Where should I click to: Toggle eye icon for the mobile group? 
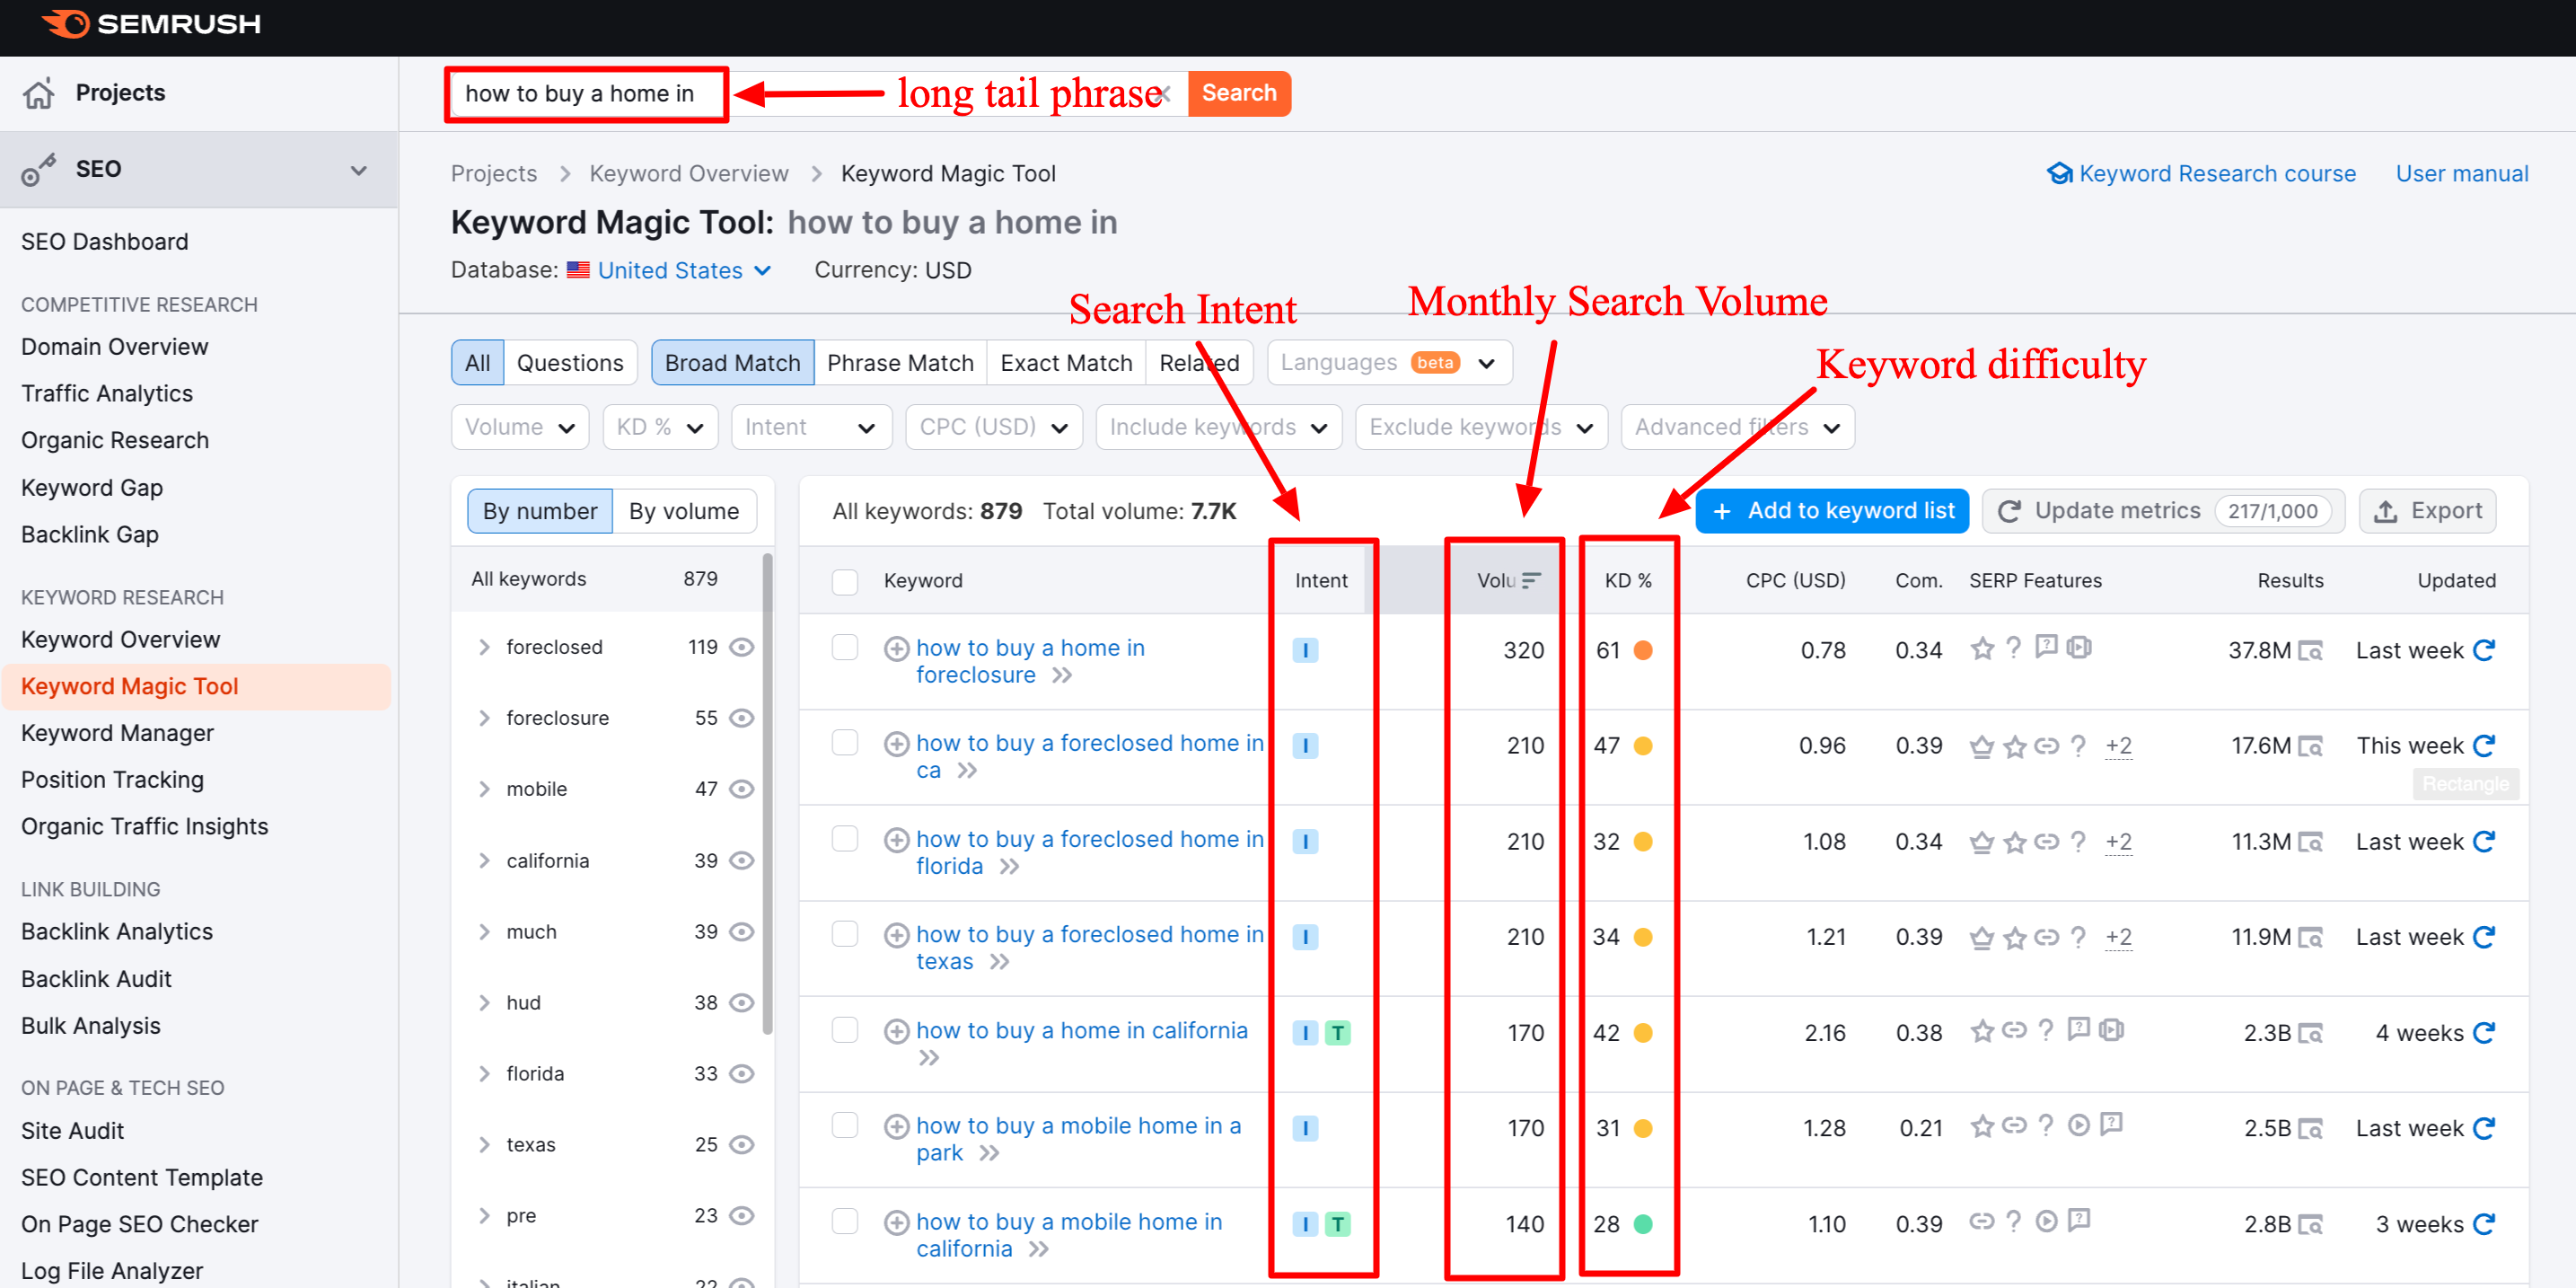(741, 789)
